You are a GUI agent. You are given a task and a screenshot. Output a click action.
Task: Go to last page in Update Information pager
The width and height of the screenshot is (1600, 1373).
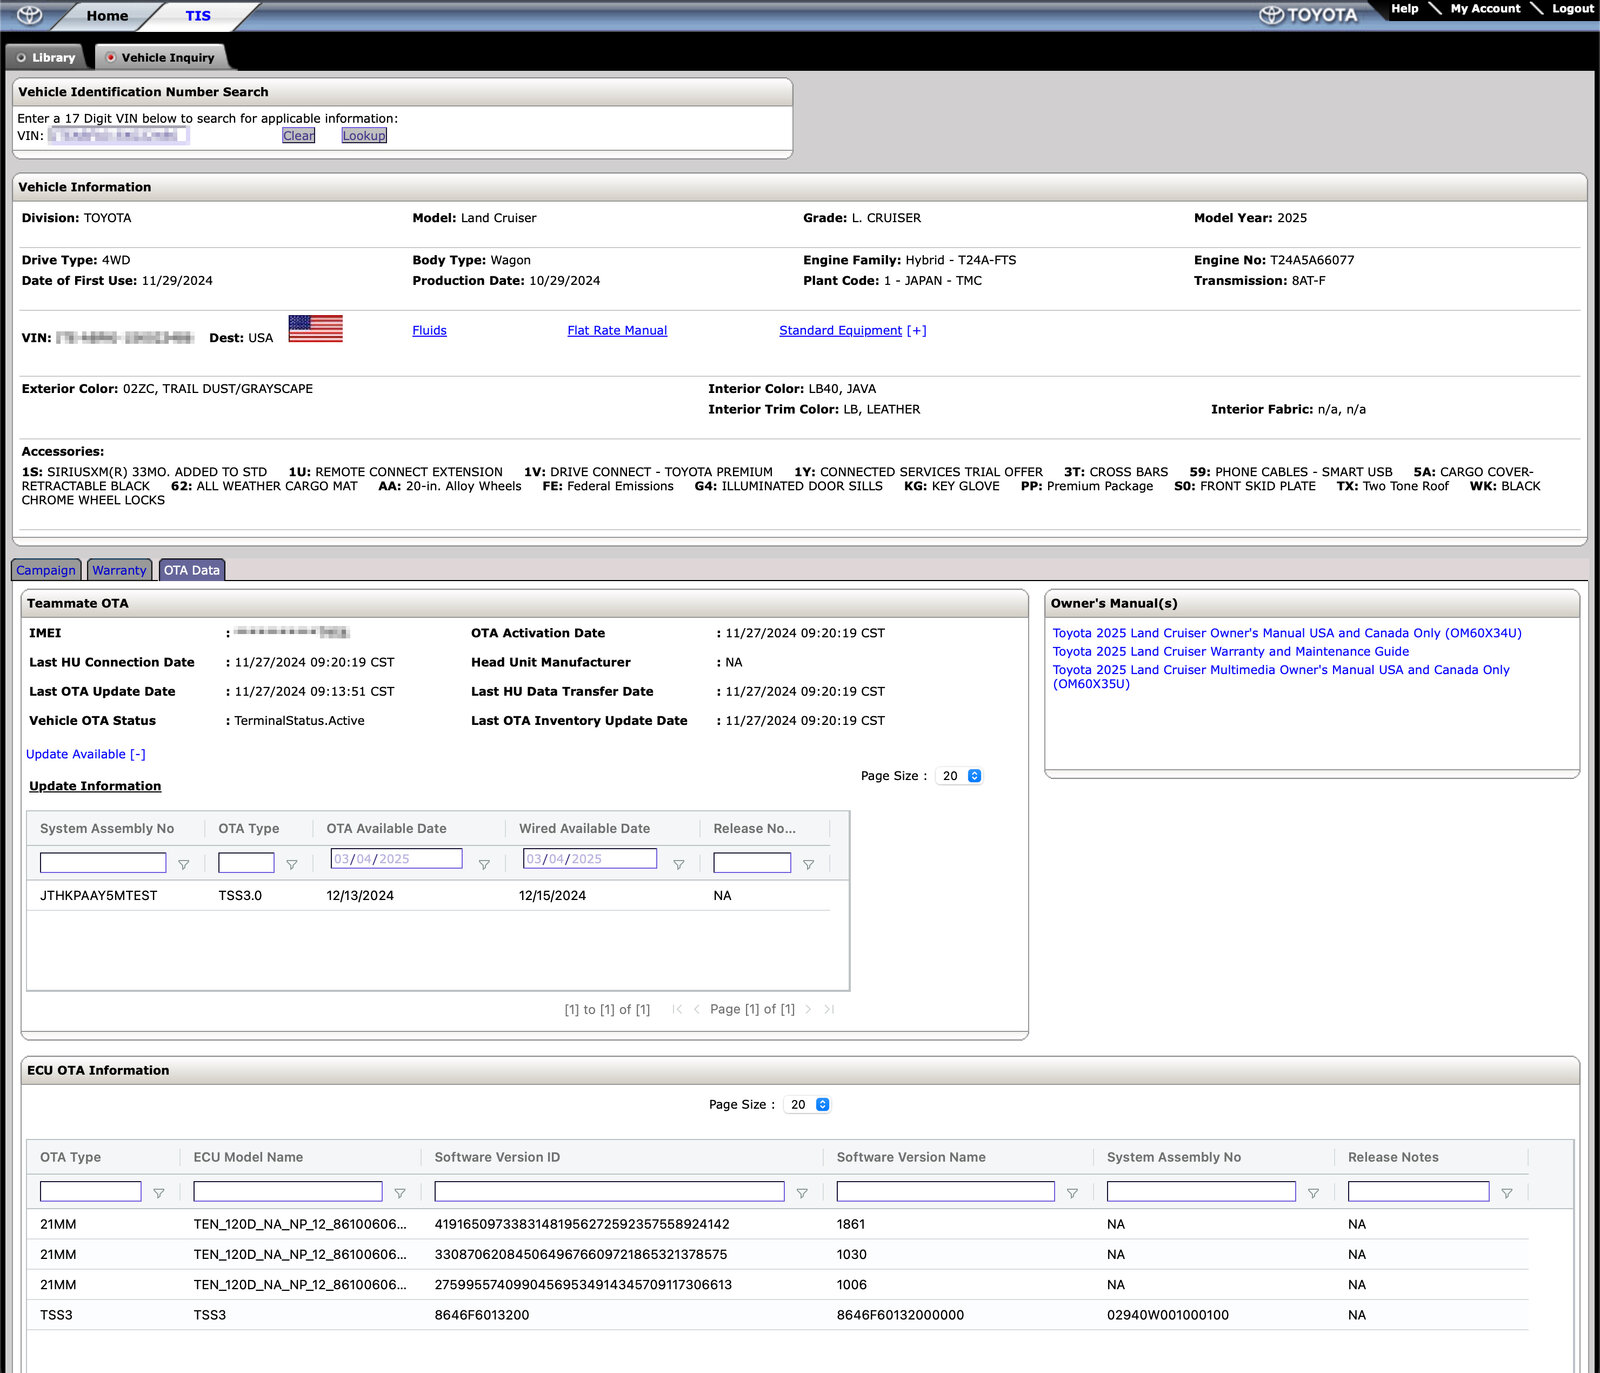point(829,1010)
